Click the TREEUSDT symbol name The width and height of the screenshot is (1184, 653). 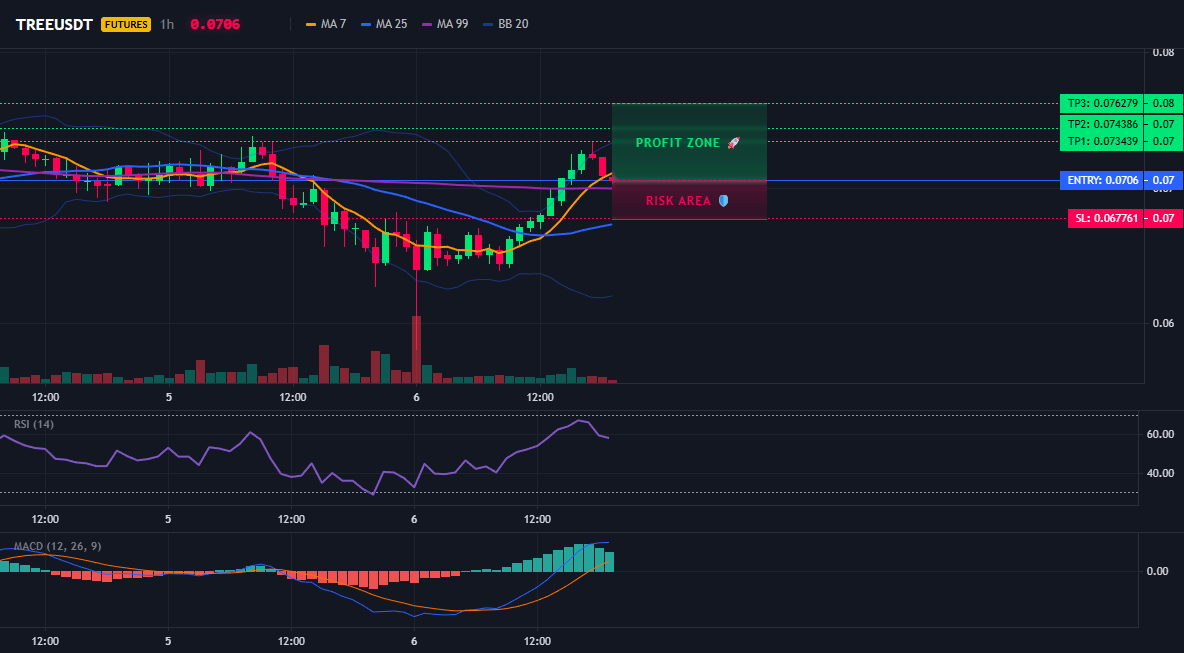(54, 24)
